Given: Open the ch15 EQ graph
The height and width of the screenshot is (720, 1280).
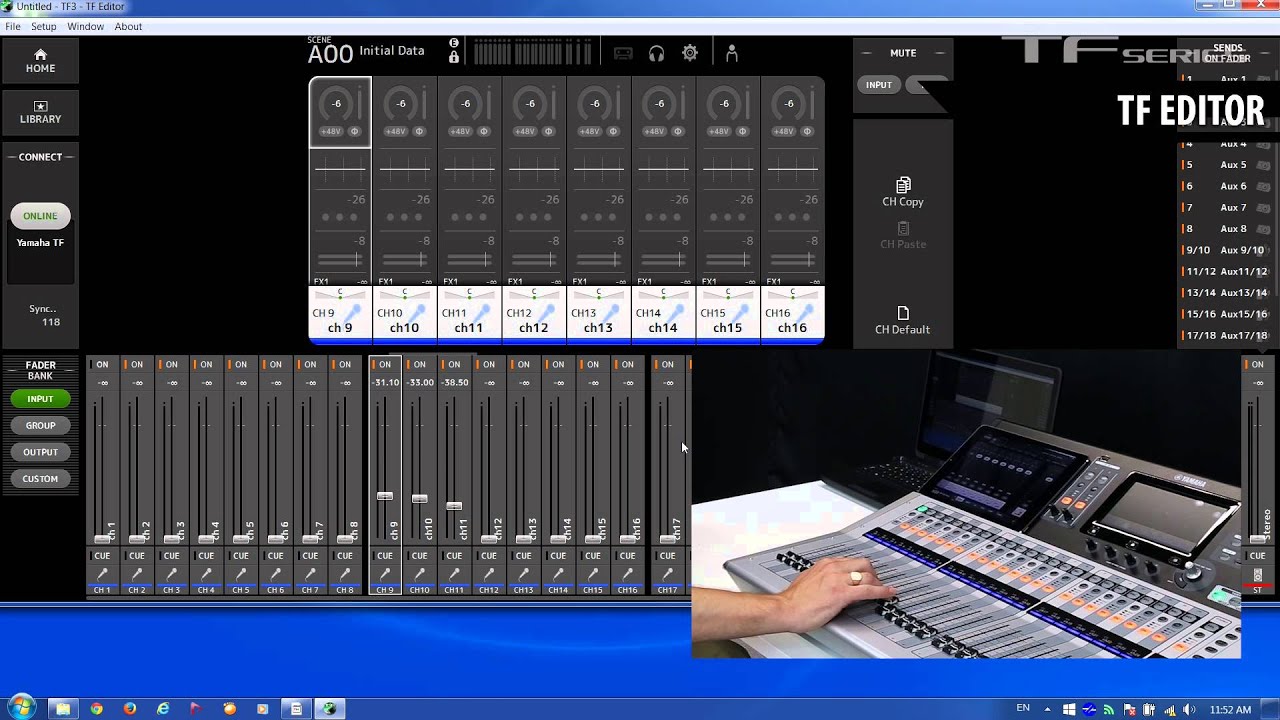Looking at the screenshot, I should (x=727, y=168).
